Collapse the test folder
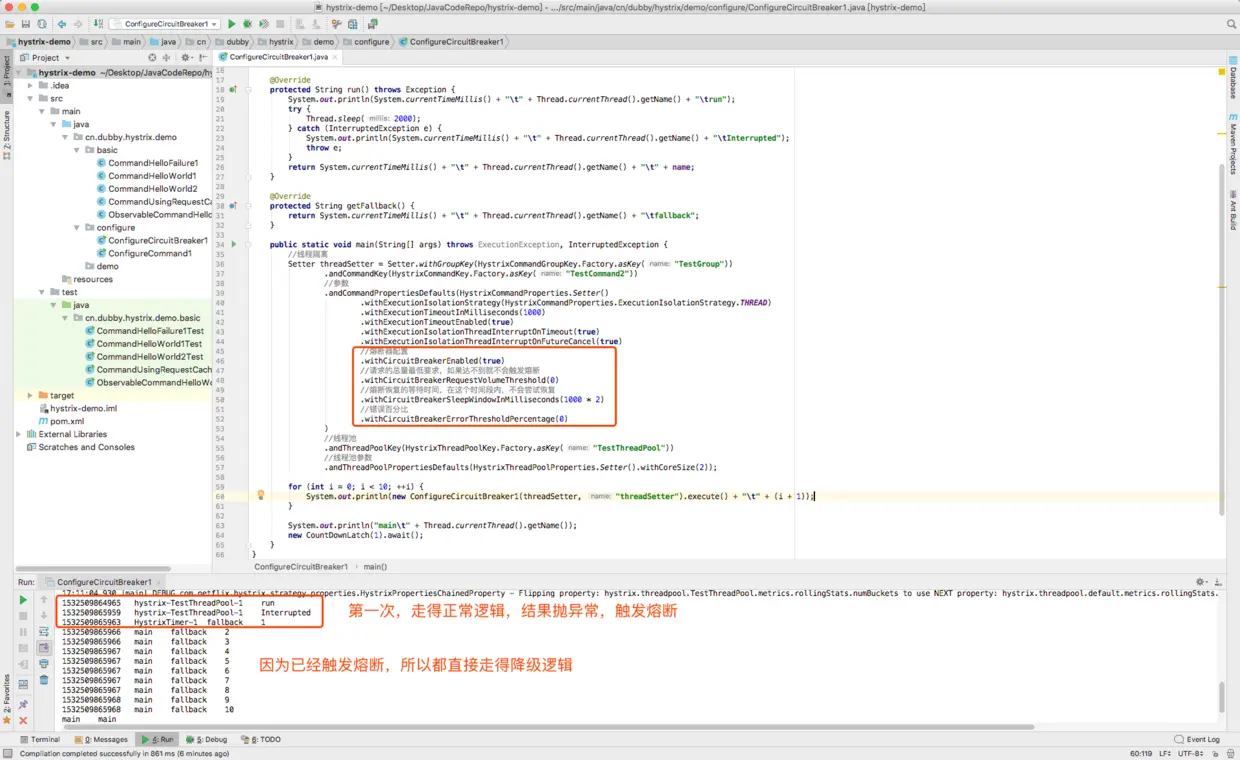Image resolution: width=1240 pixels, height=760 pixels. (42, 292)
